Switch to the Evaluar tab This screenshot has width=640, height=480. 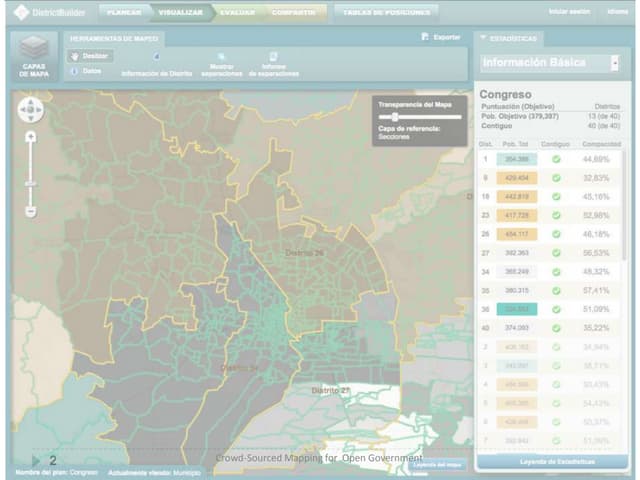pos(239,13)
